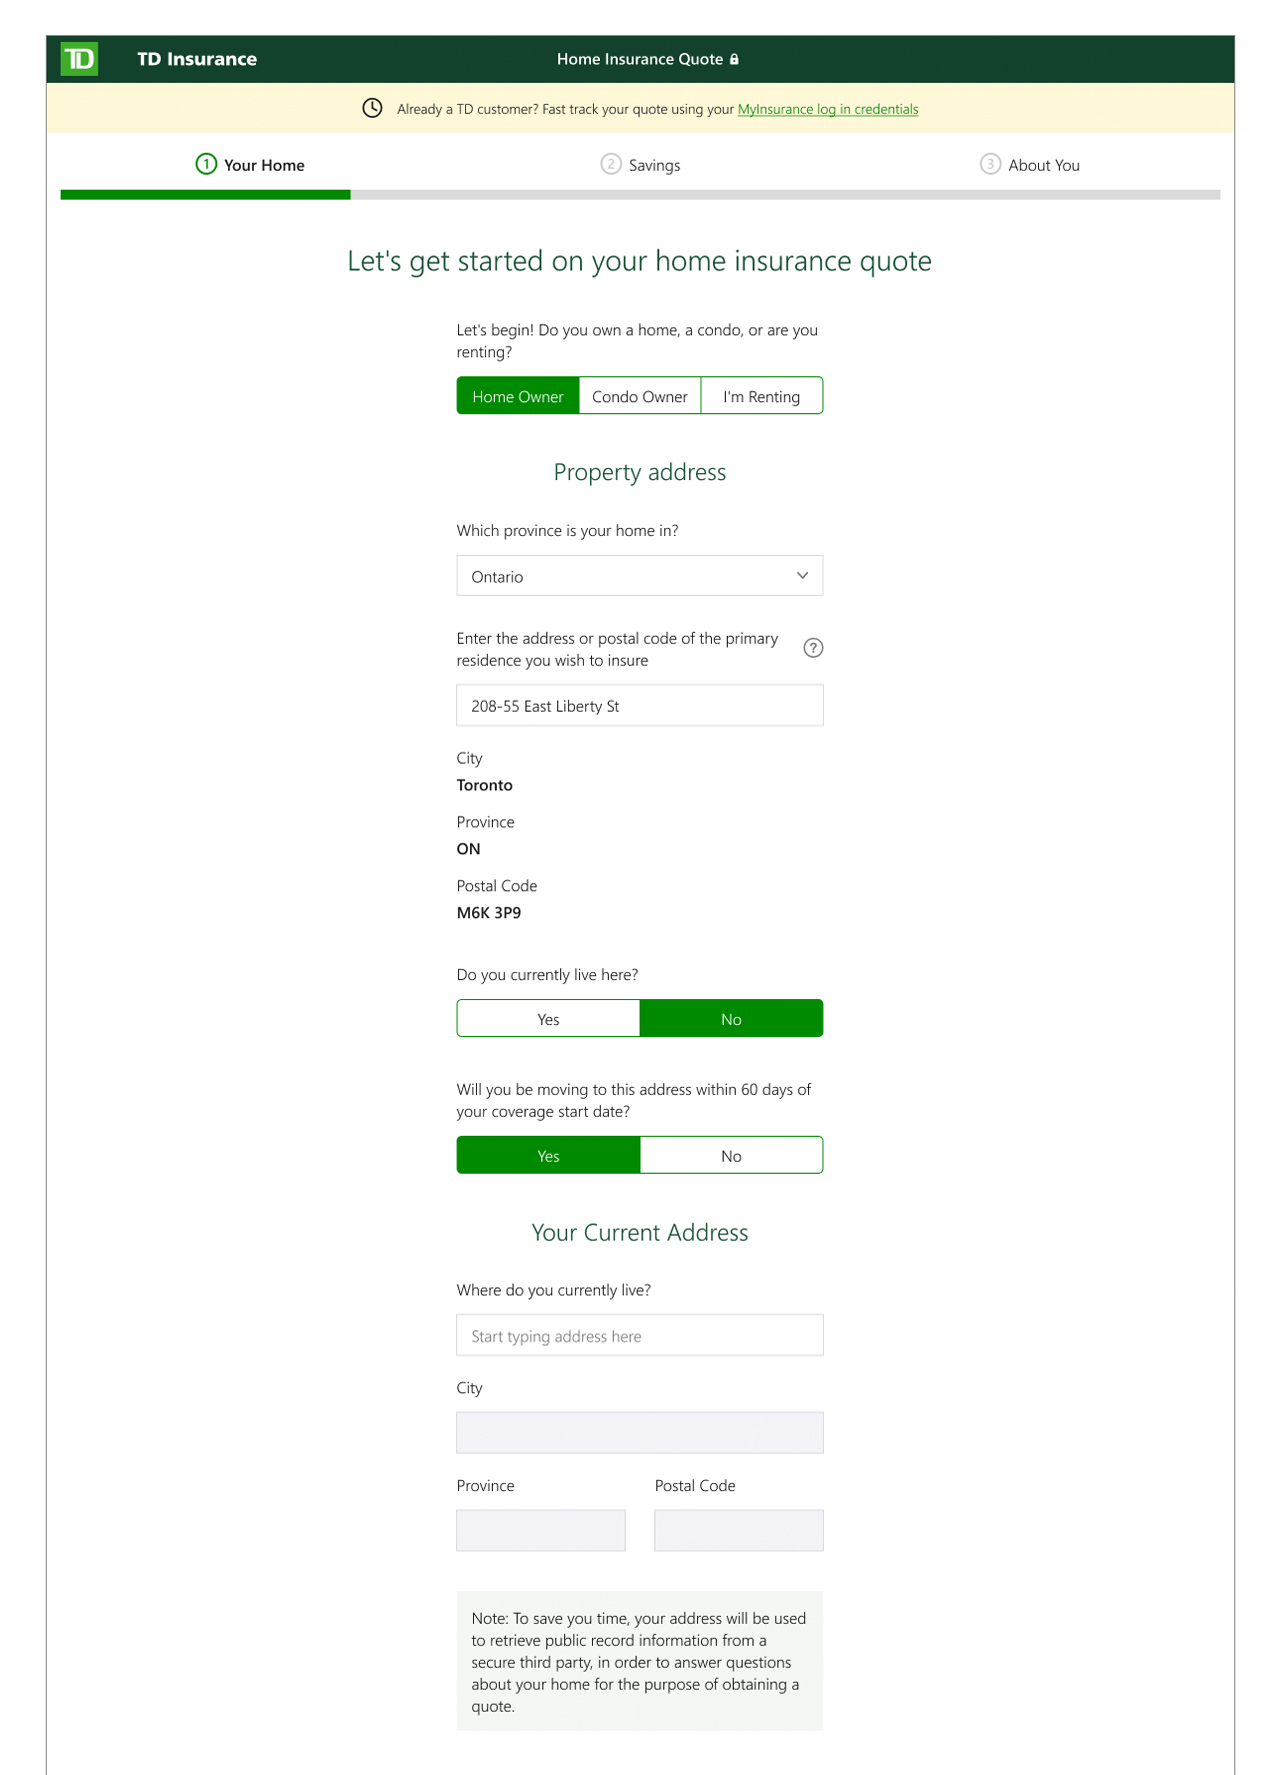Click the clock icon in the banner
This screenshot has width=1280, height=1775.
[372, 108]
